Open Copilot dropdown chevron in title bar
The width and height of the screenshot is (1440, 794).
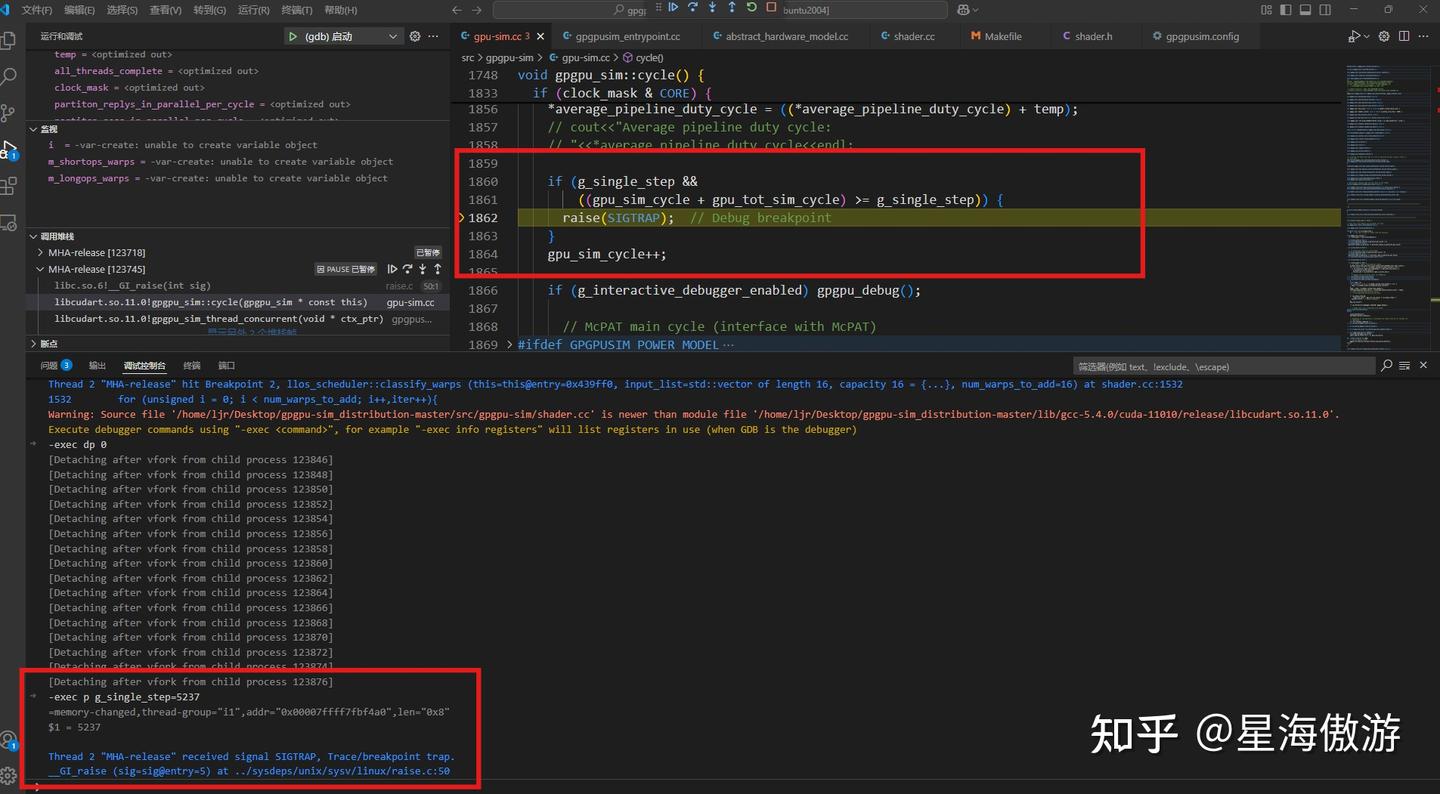coord(975,10)
